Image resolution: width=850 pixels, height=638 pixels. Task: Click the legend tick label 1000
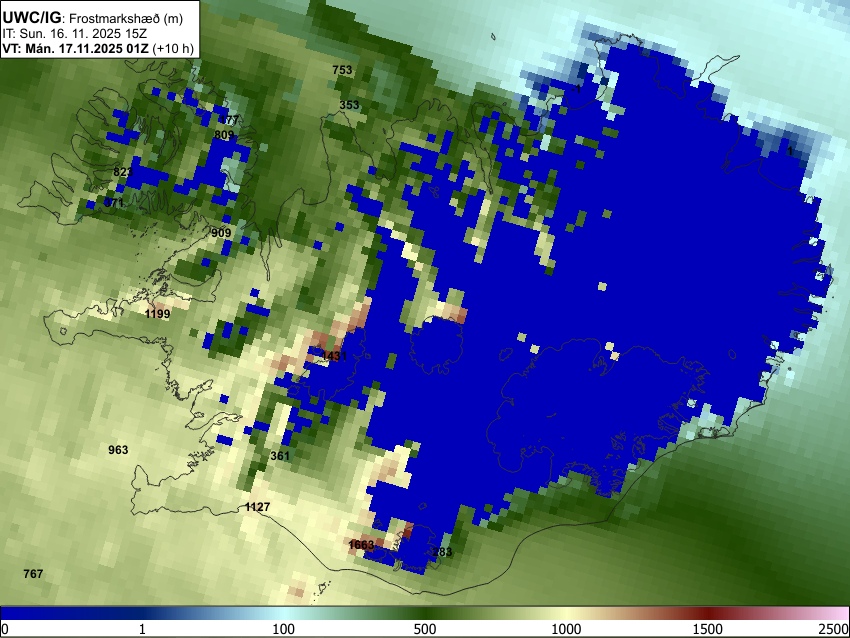coord(566,629)
